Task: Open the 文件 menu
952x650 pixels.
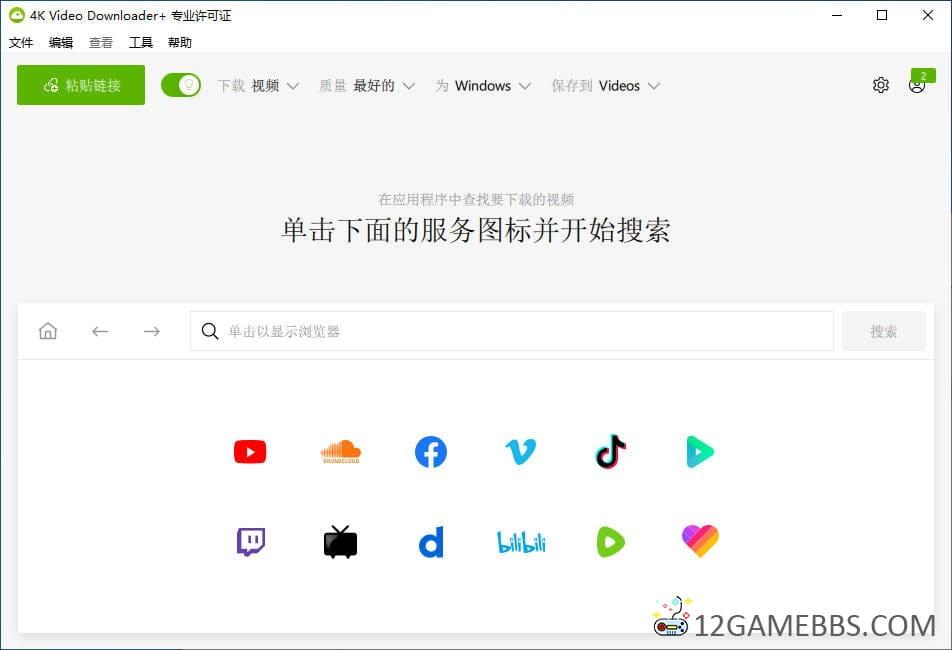Action: pyautogui.click(x=21, y=43)
